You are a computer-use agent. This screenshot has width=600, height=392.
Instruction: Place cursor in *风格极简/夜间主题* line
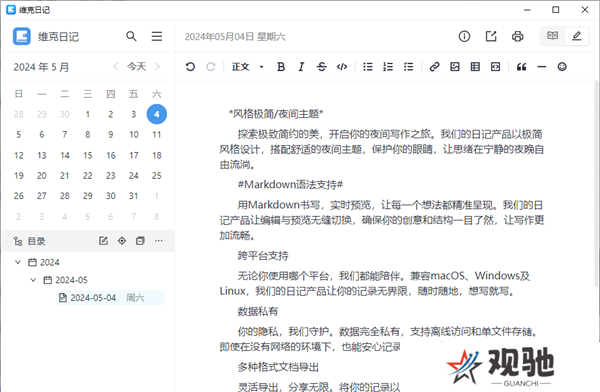(x=276, y=114)
